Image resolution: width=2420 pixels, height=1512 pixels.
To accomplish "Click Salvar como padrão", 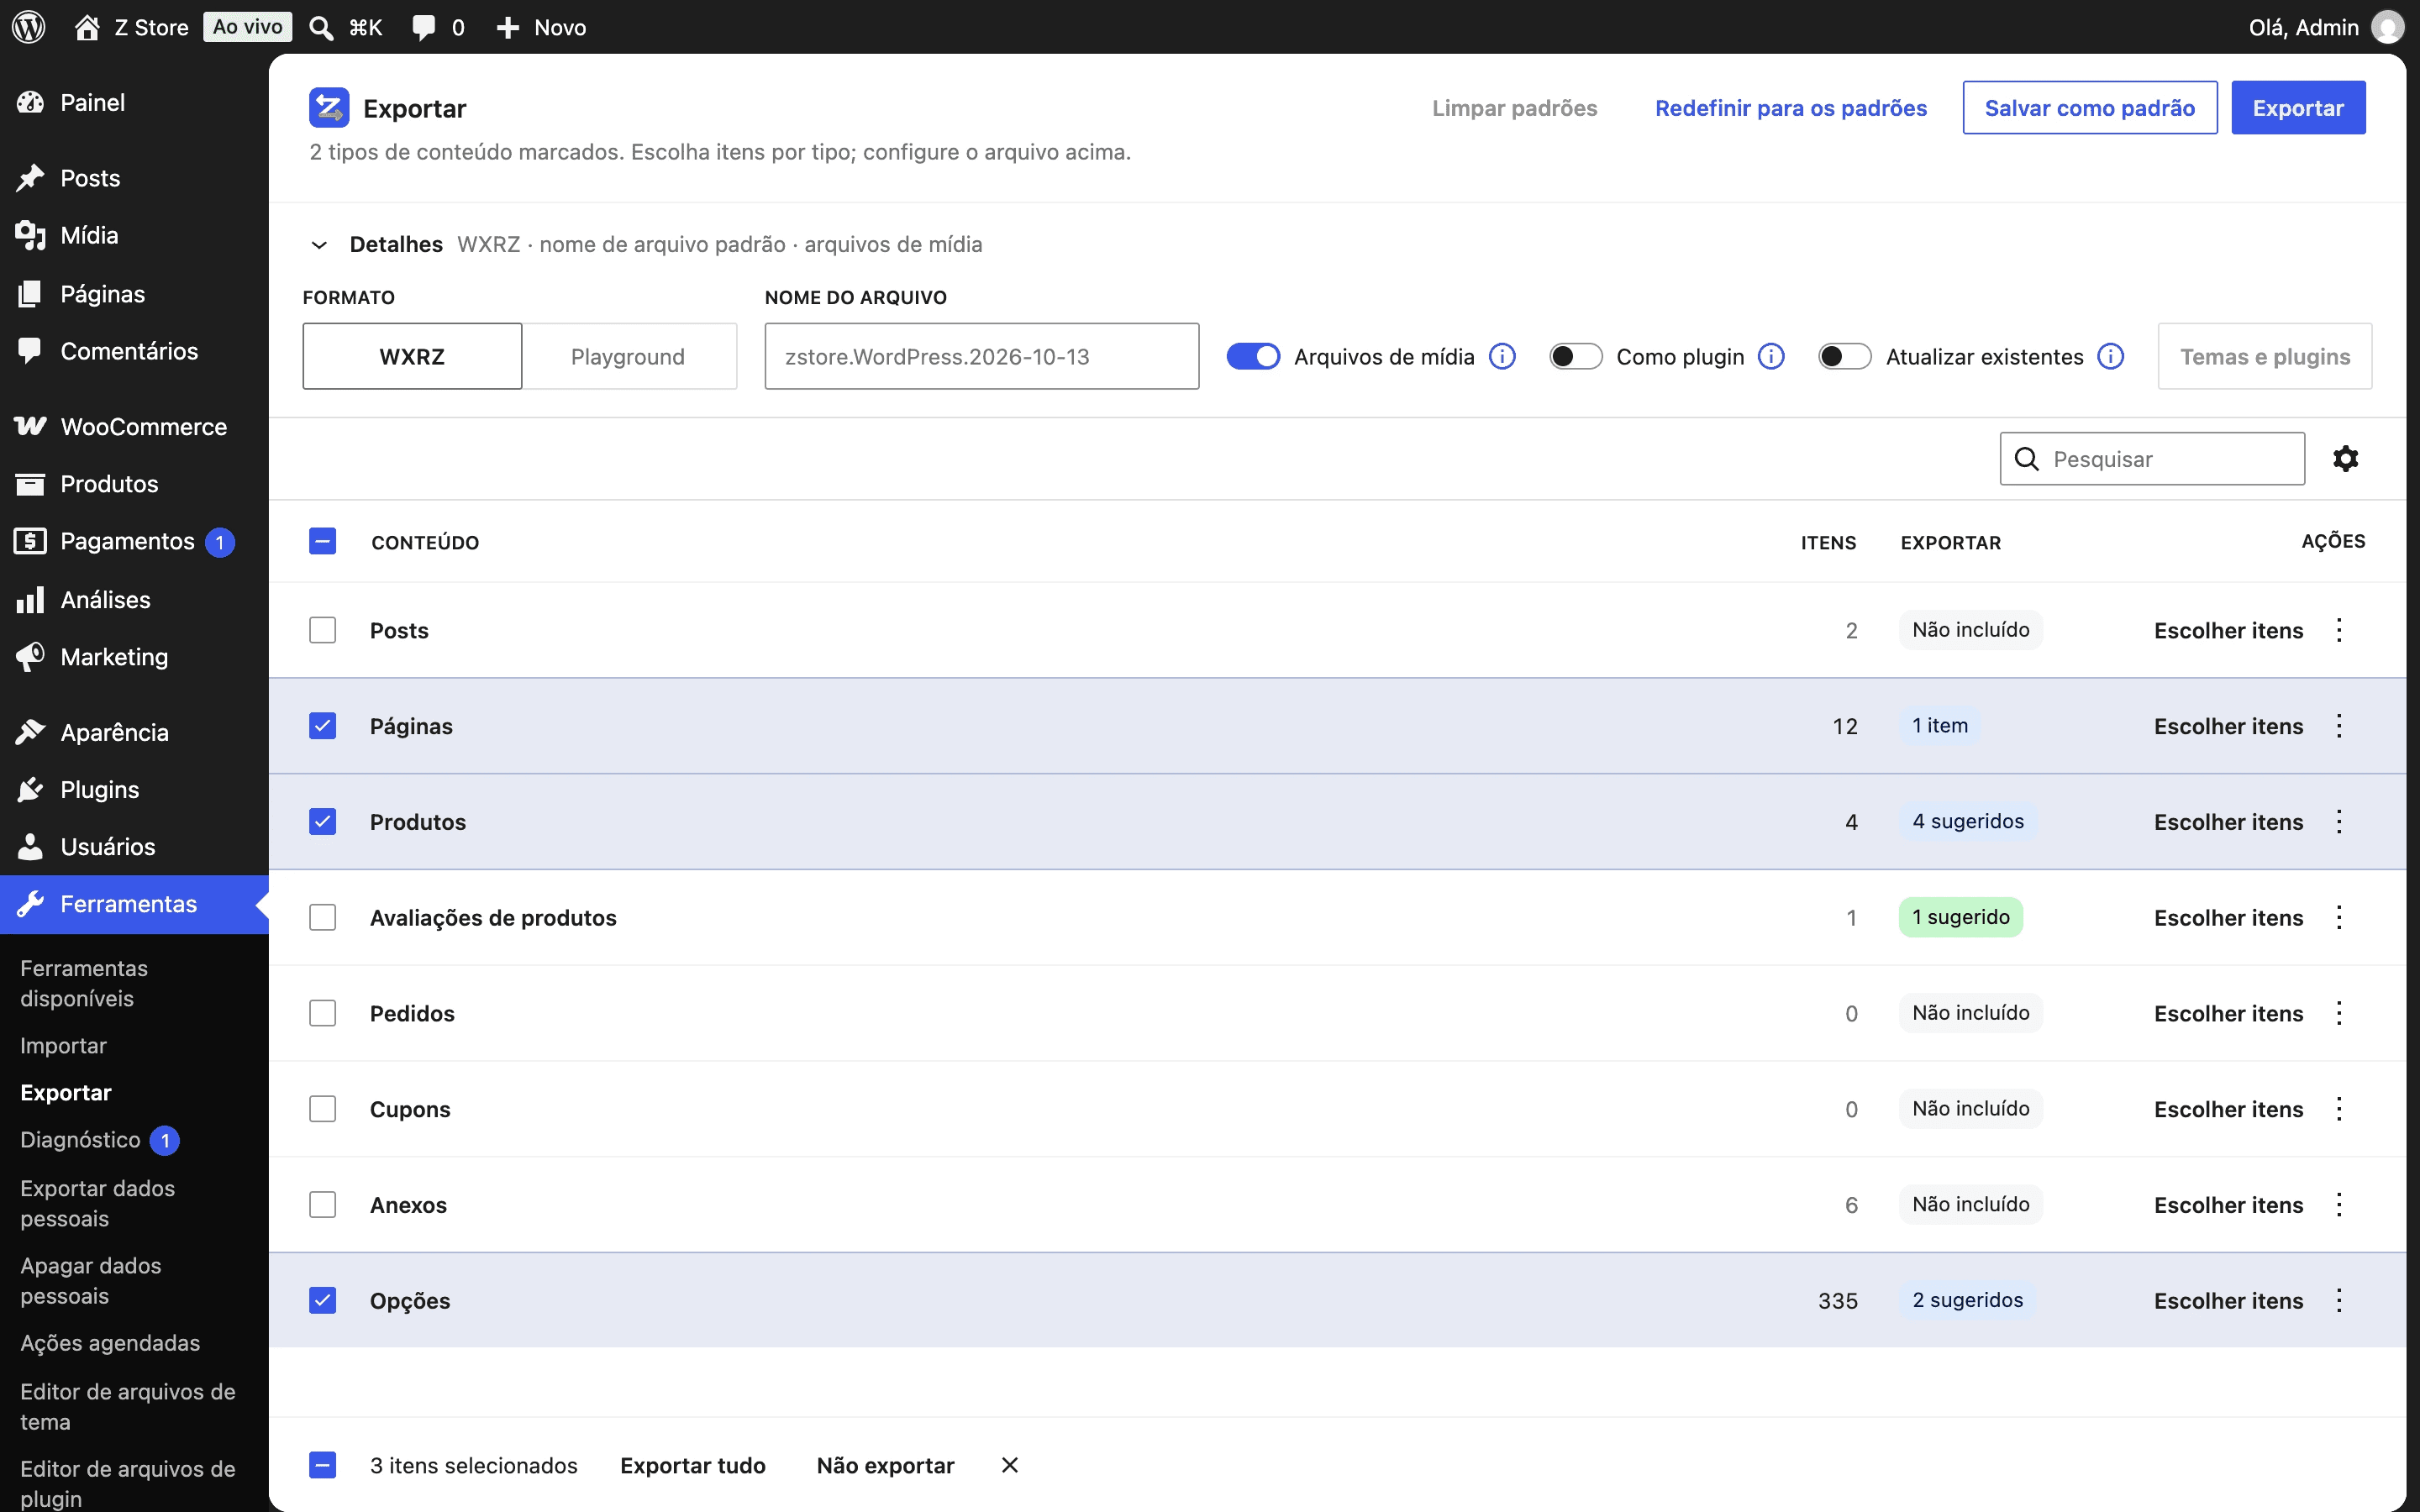I will click(x=2089, y=108).
